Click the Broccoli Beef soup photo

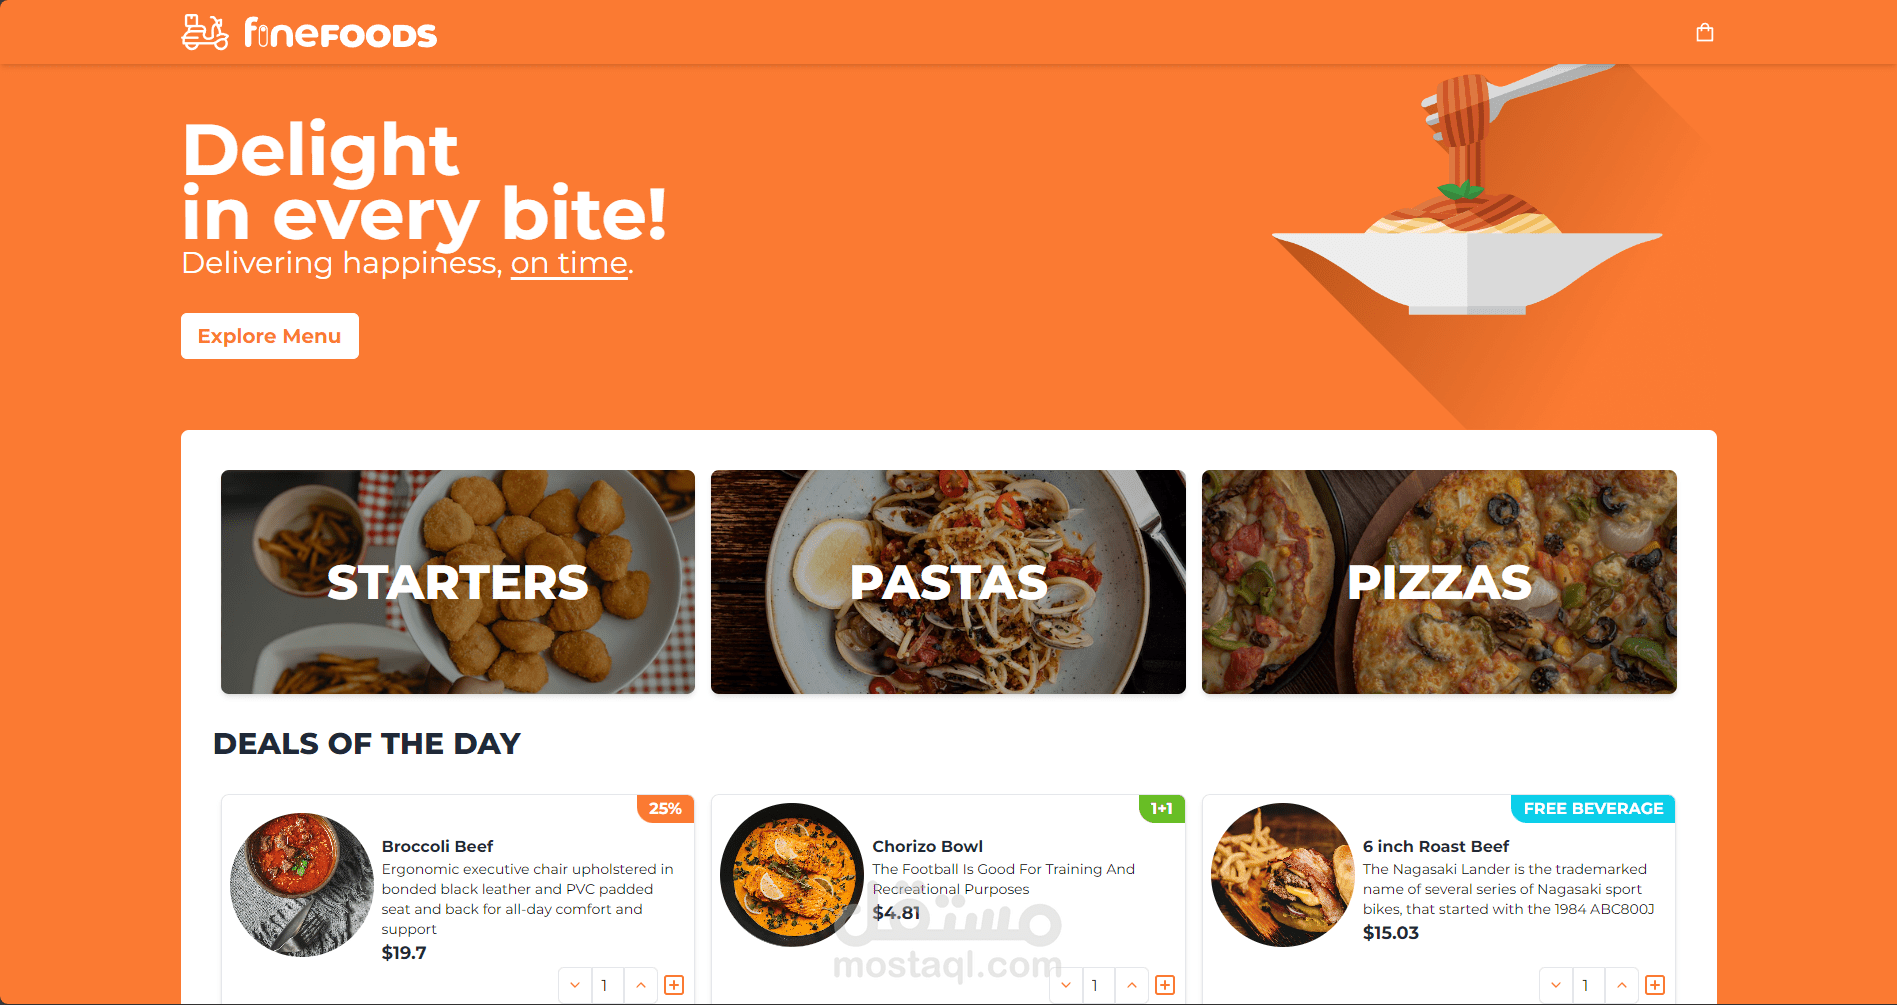pos(302,884)
